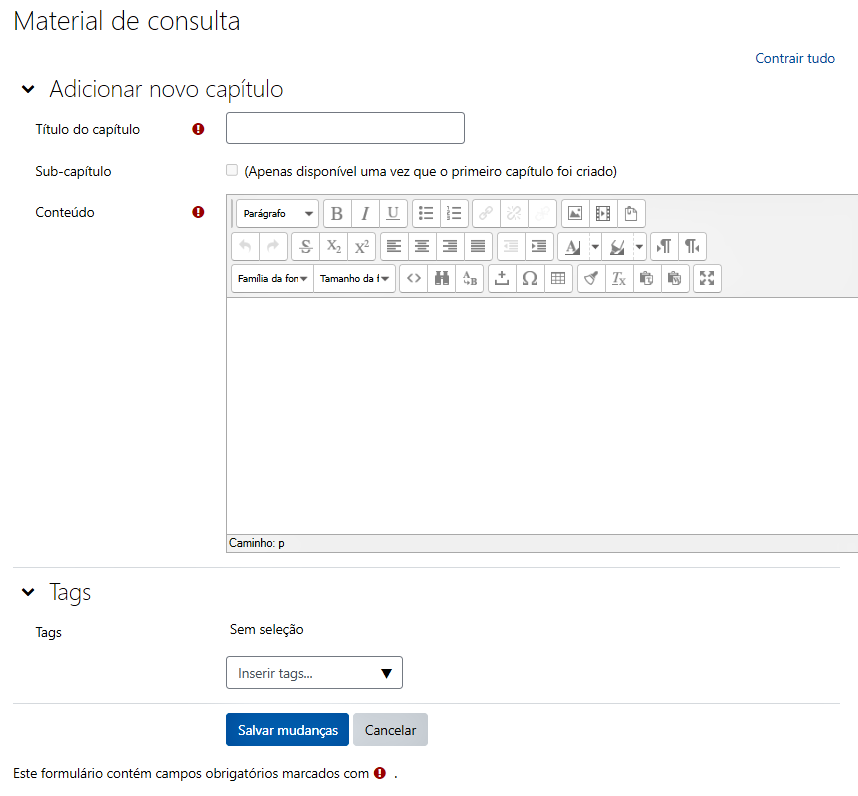
Task: Open the text color picker arrow
Action: point(595,246)
